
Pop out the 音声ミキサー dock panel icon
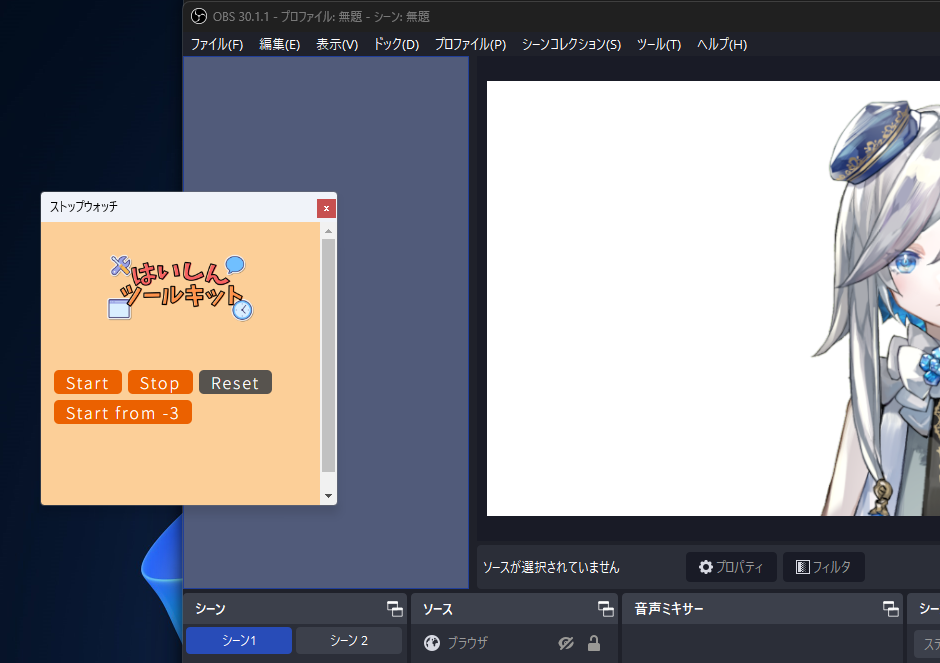pyautogui.click(x=891, y=609)
